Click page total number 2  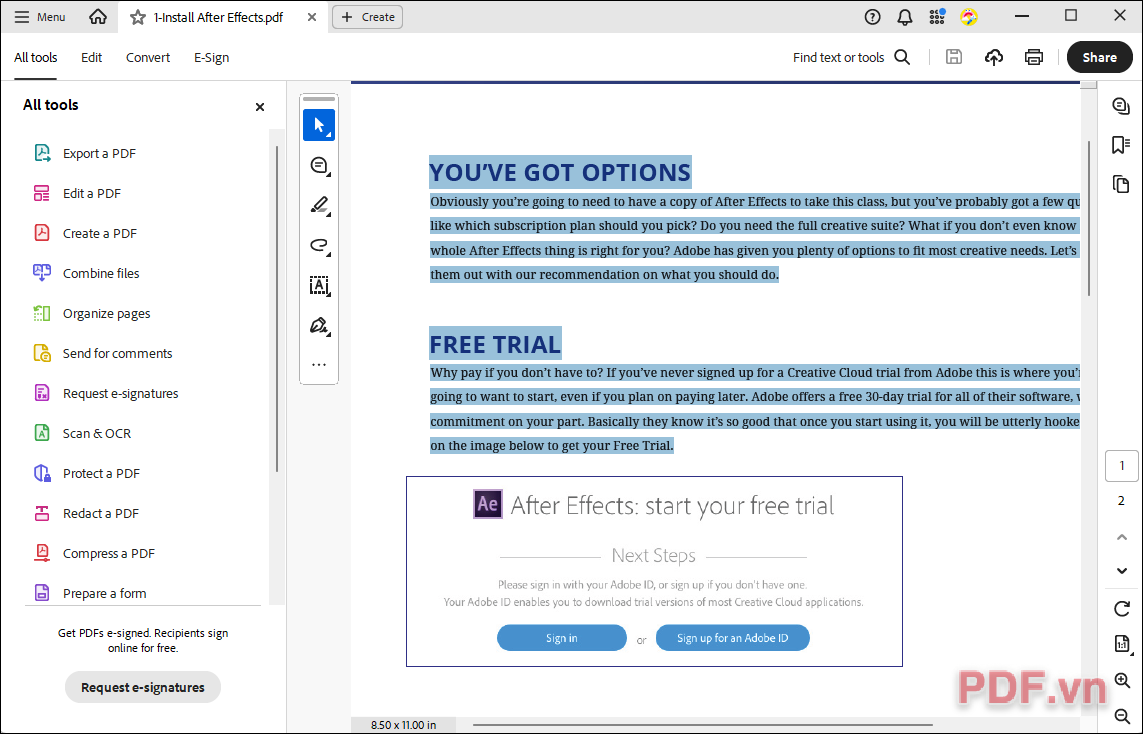pyautogui.click(x=1121, y=501)
